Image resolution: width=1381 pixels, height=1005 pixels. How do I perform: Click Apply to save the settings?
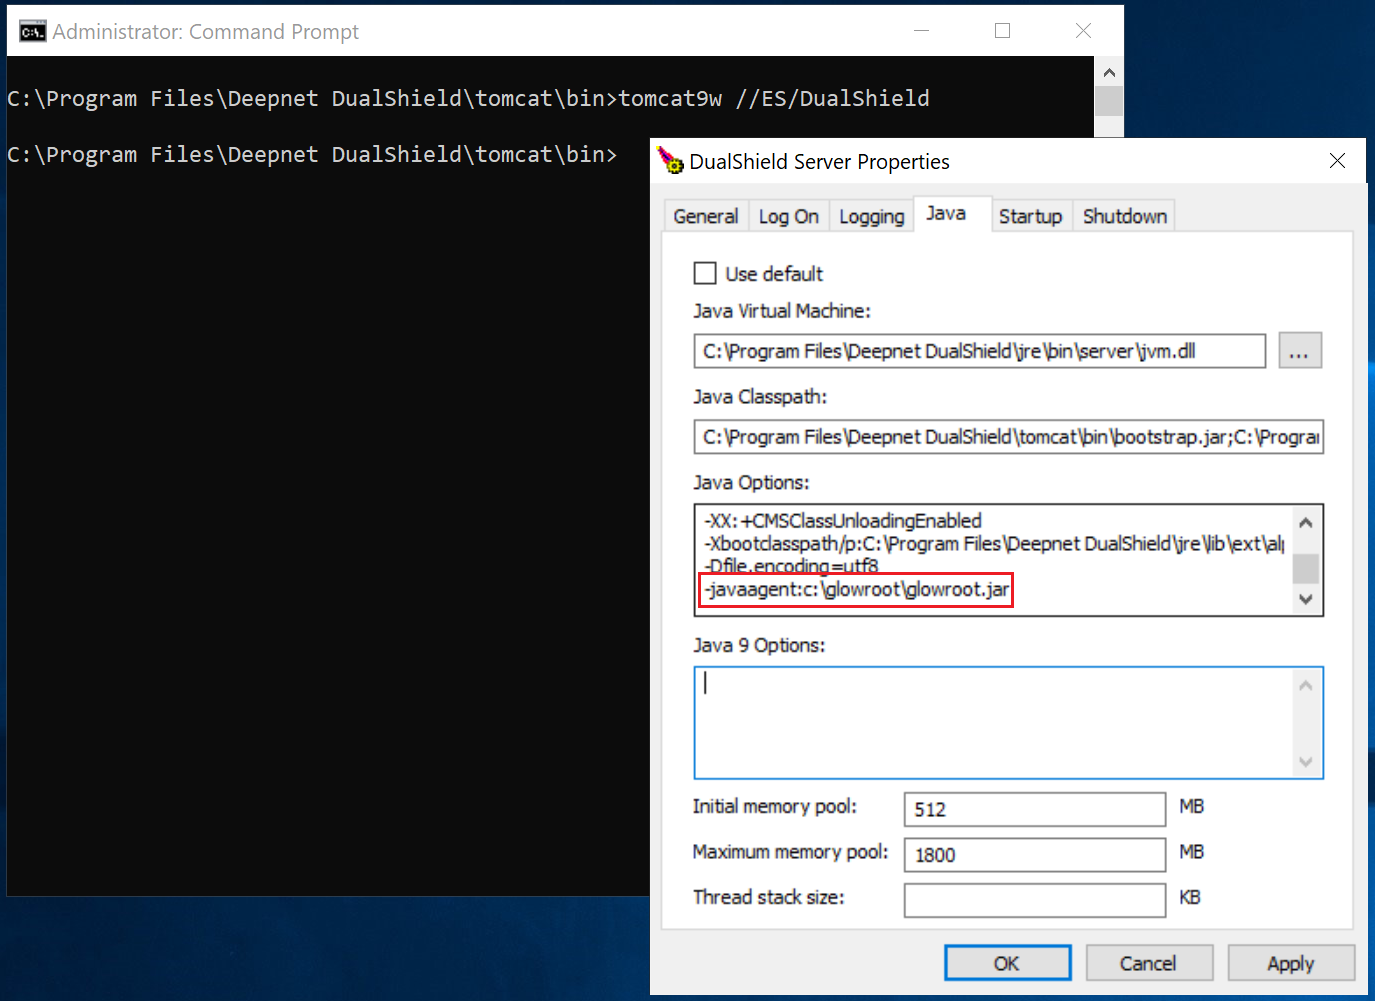tap(1290, 964)
